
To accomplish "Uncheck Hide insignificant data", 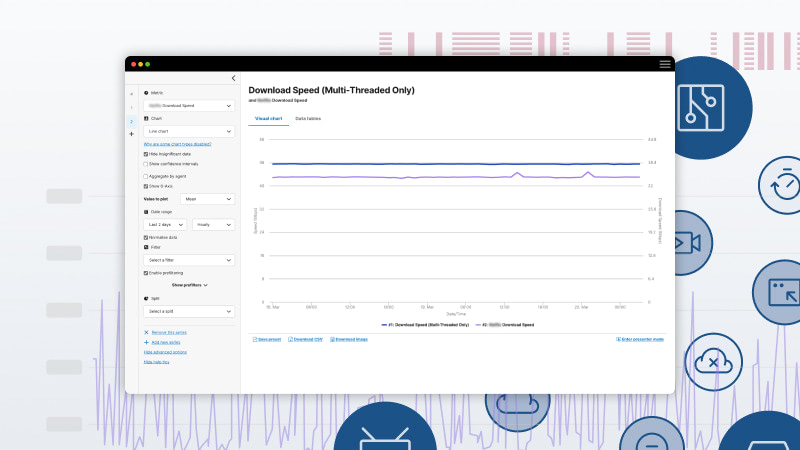I will [146, 154].
